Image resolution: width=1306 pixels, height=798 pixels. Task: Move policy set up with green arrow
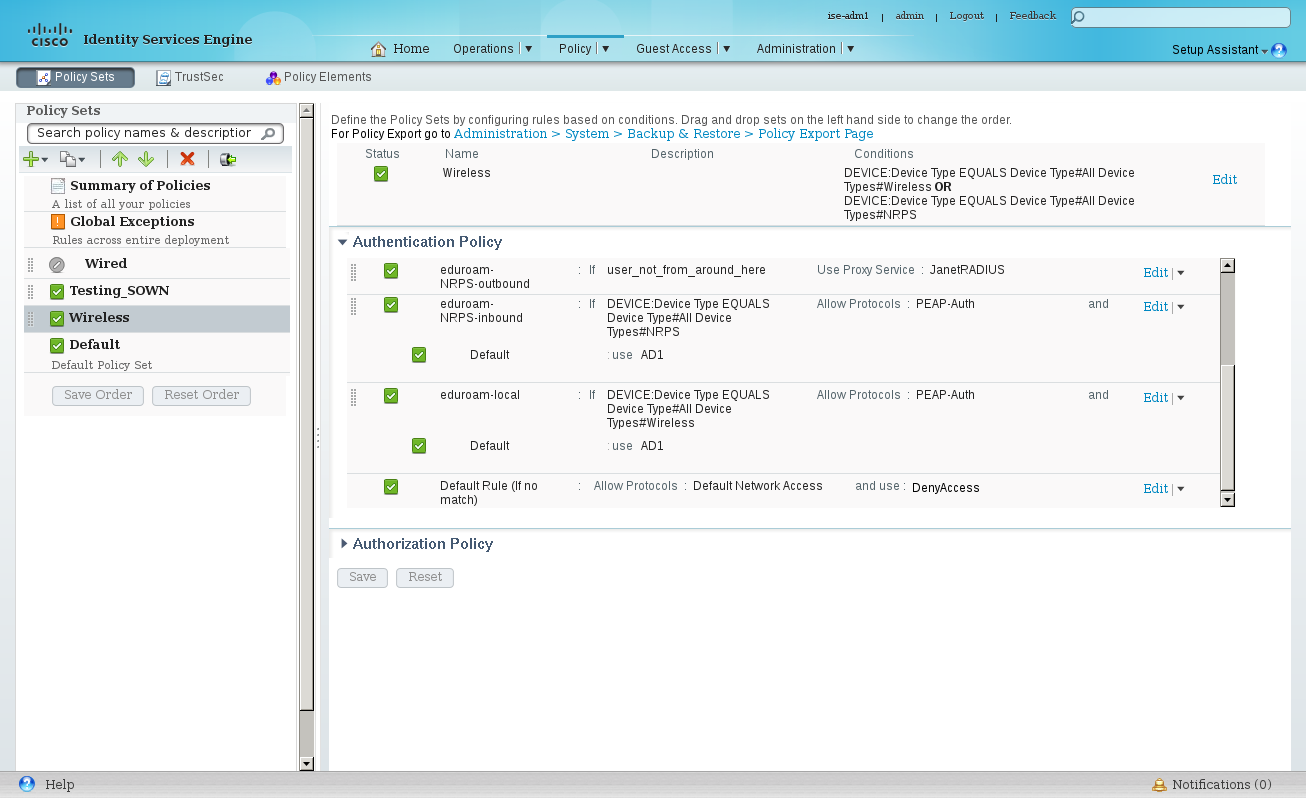click(x=120, y=159)
